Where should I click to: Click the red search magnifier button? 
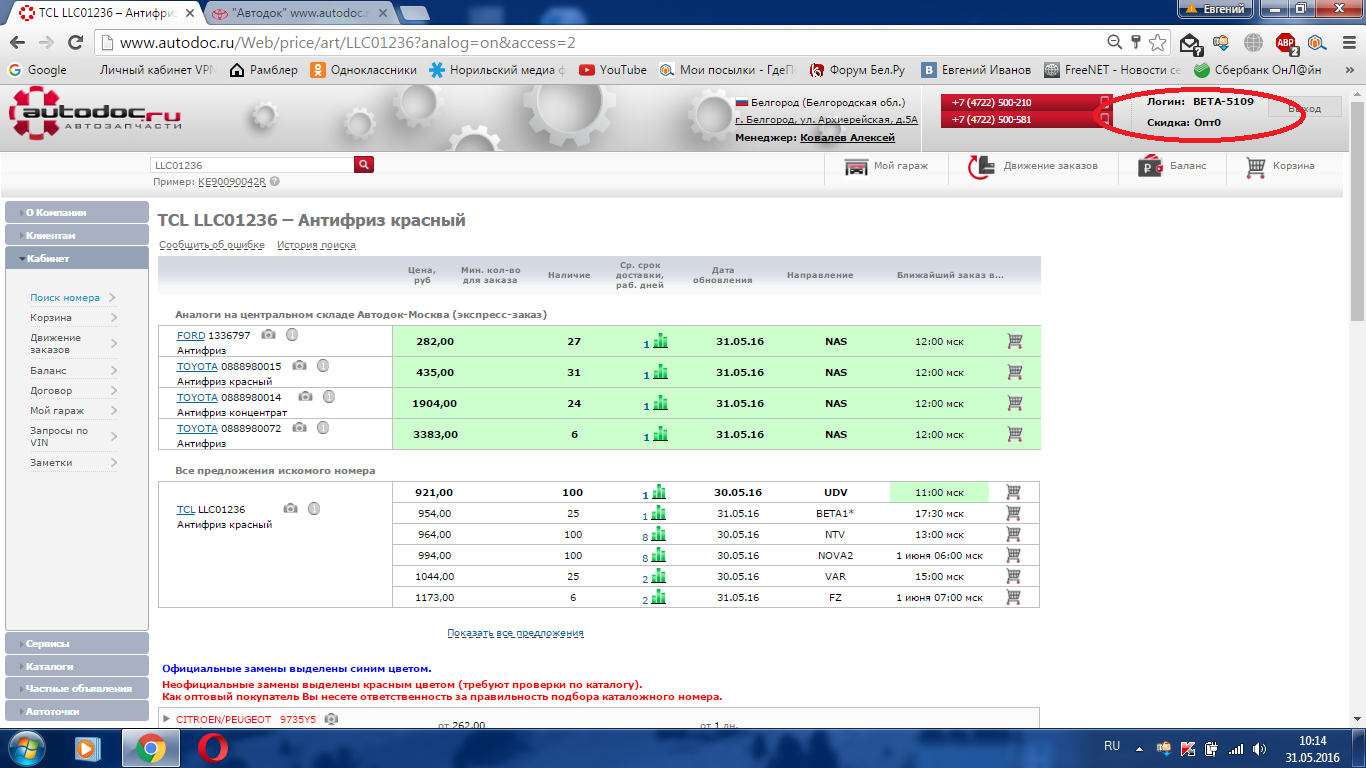[364, 165]
